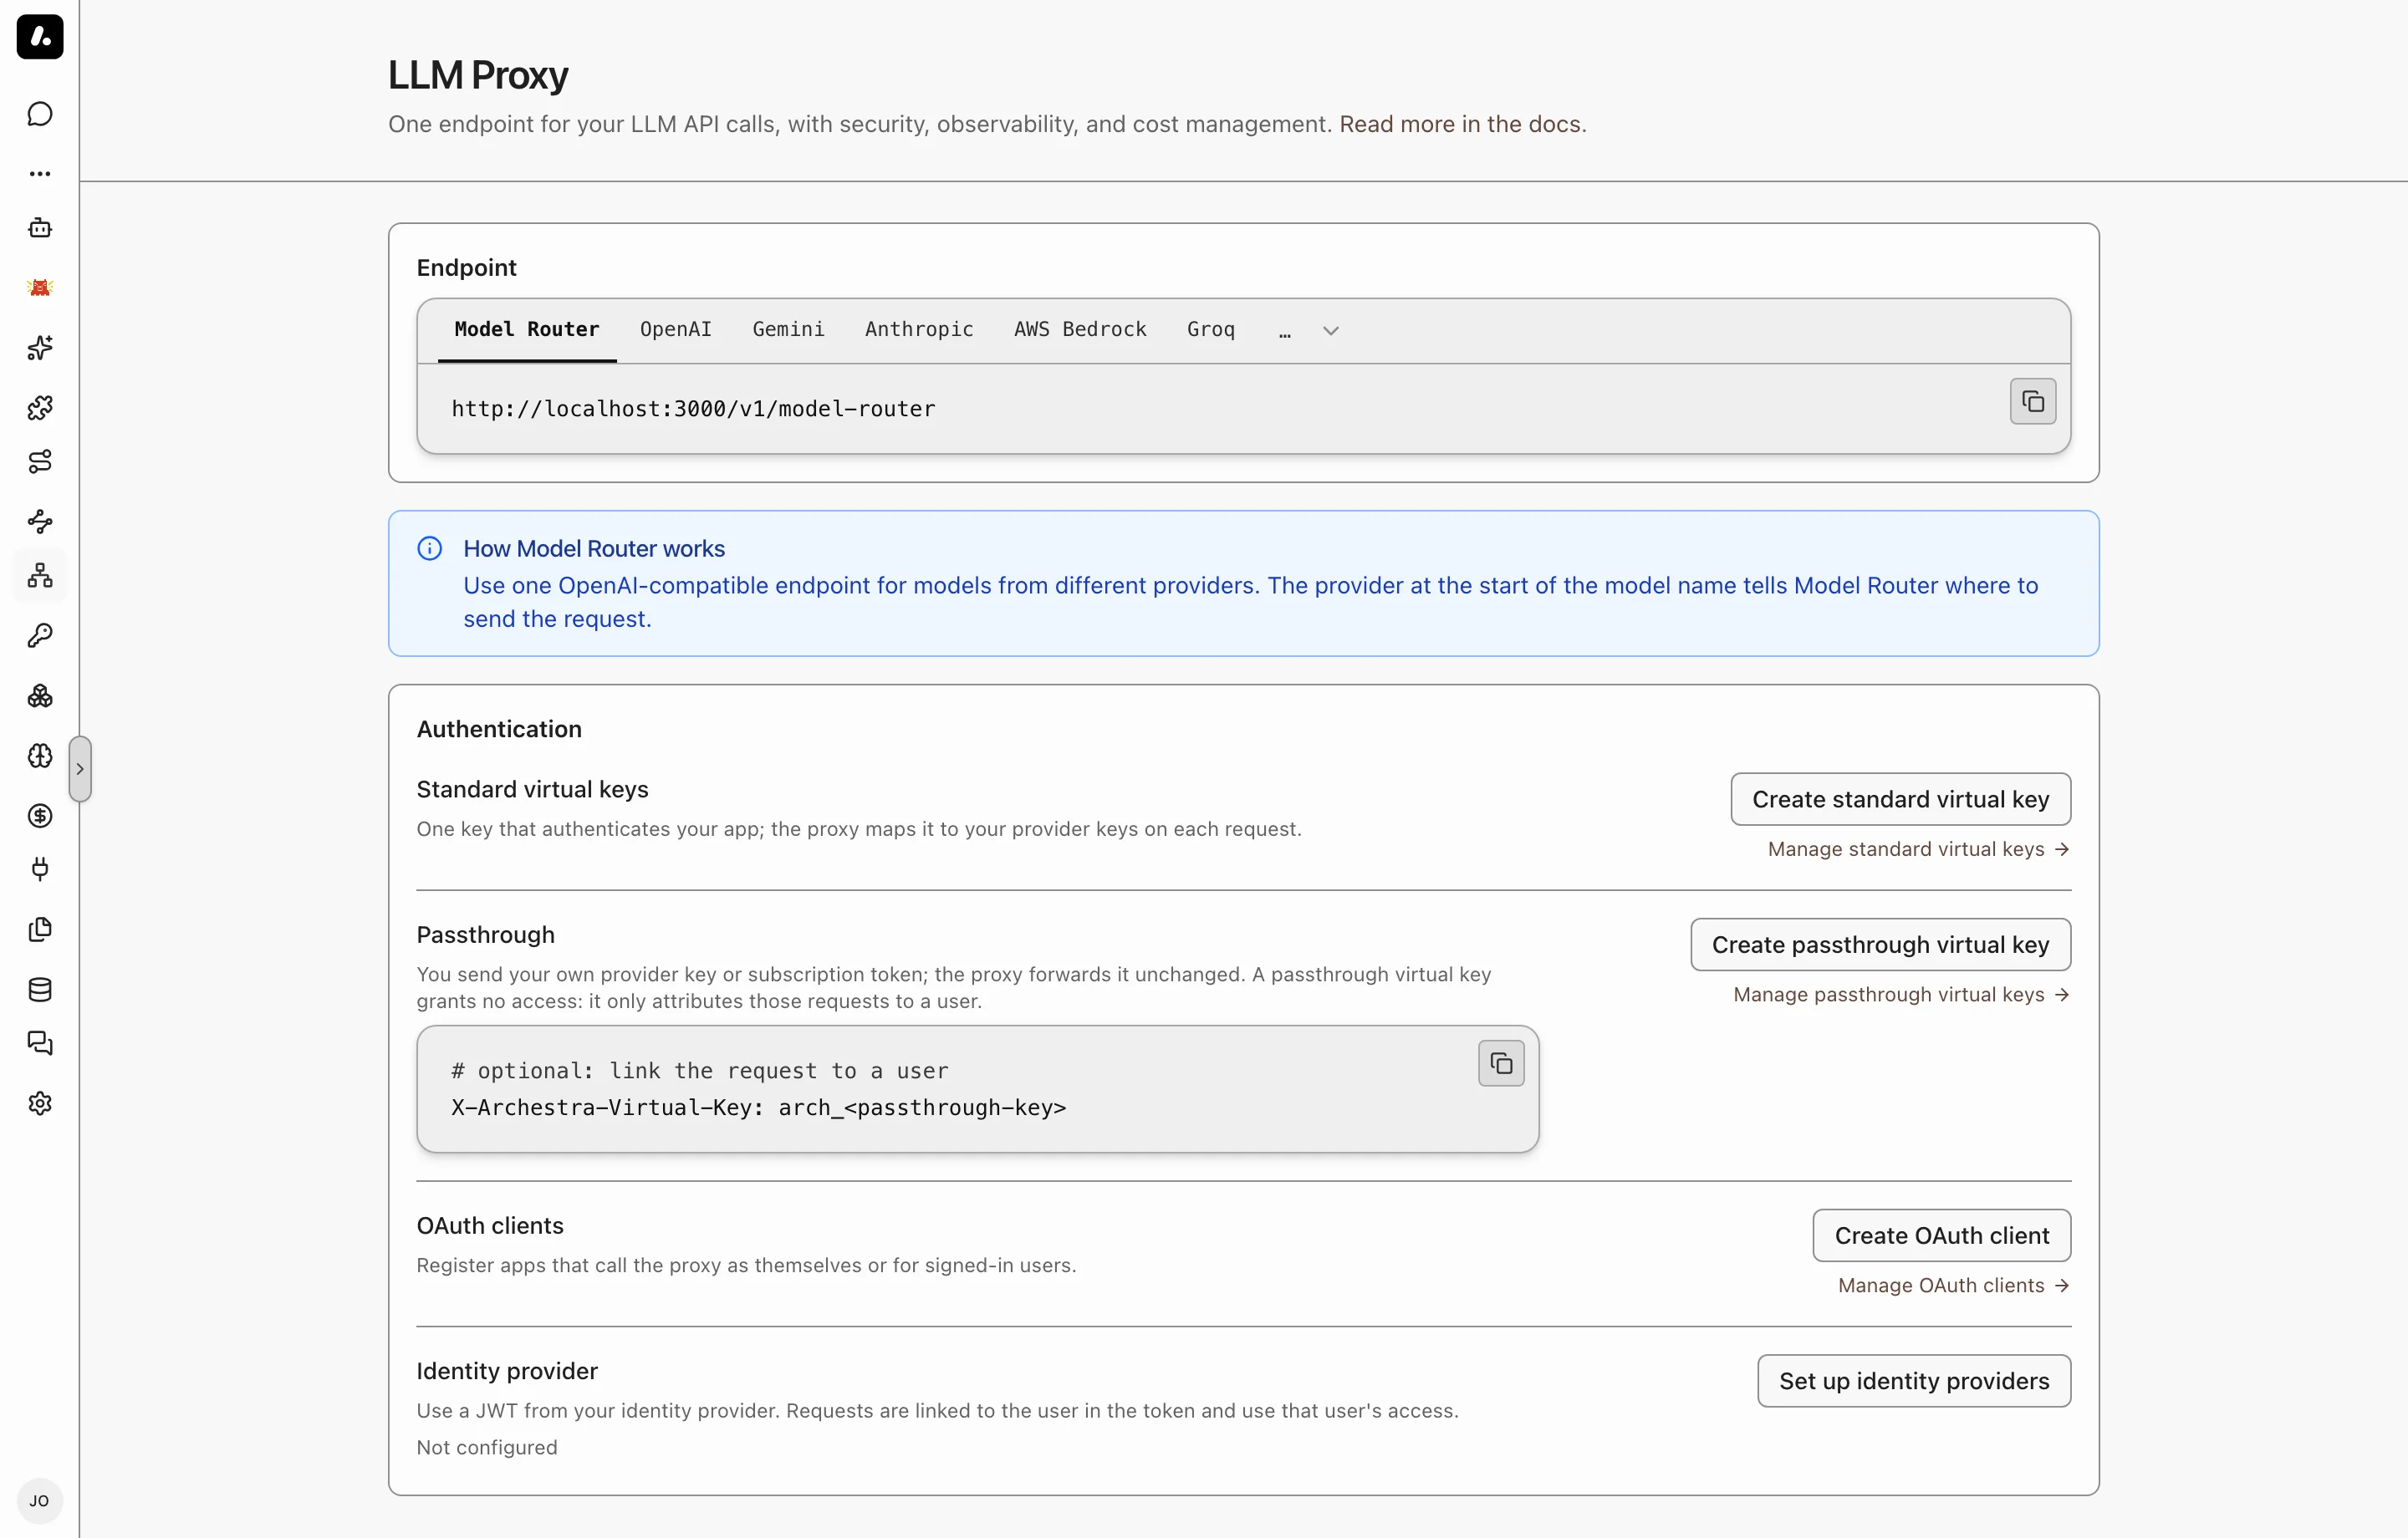
Task: Click the dollar coin cost icon
Action: point(40,816)
